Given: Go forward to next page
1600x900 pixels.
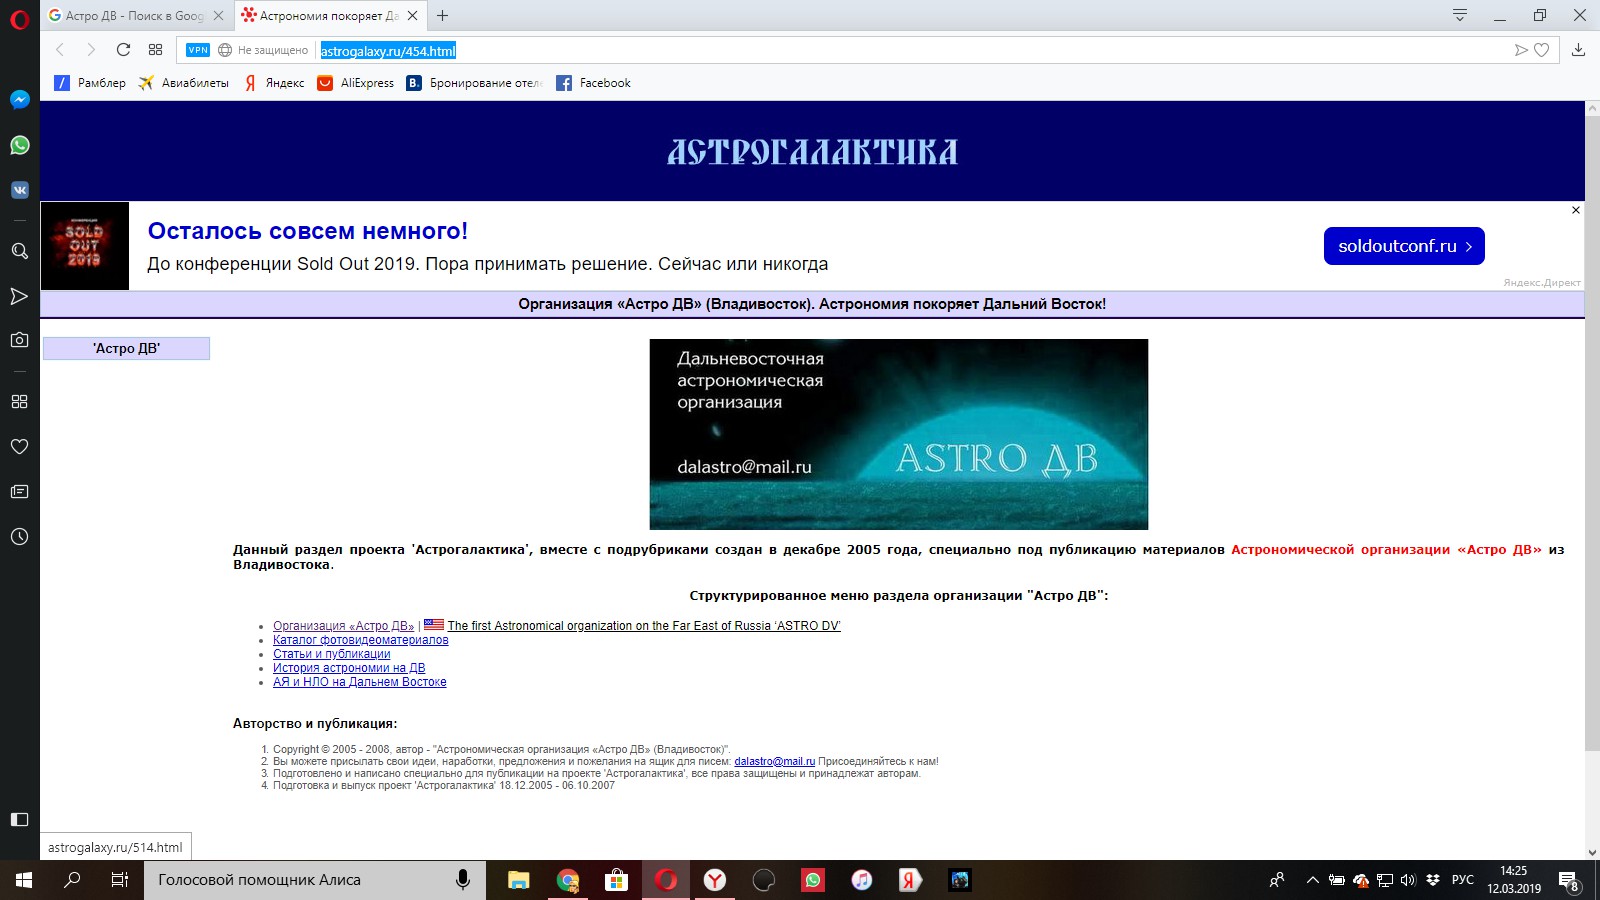Looking at the screenshot, I should pos(91,50).
